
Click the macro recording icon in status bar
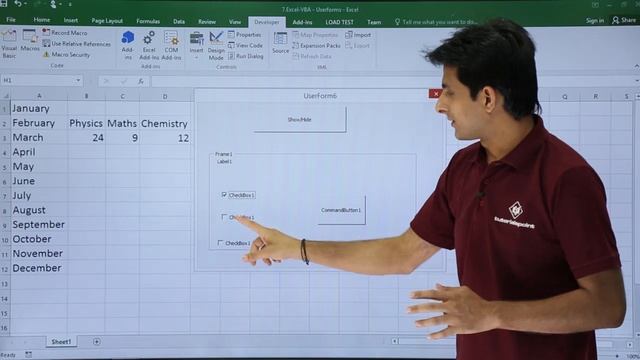pos(28,355)
